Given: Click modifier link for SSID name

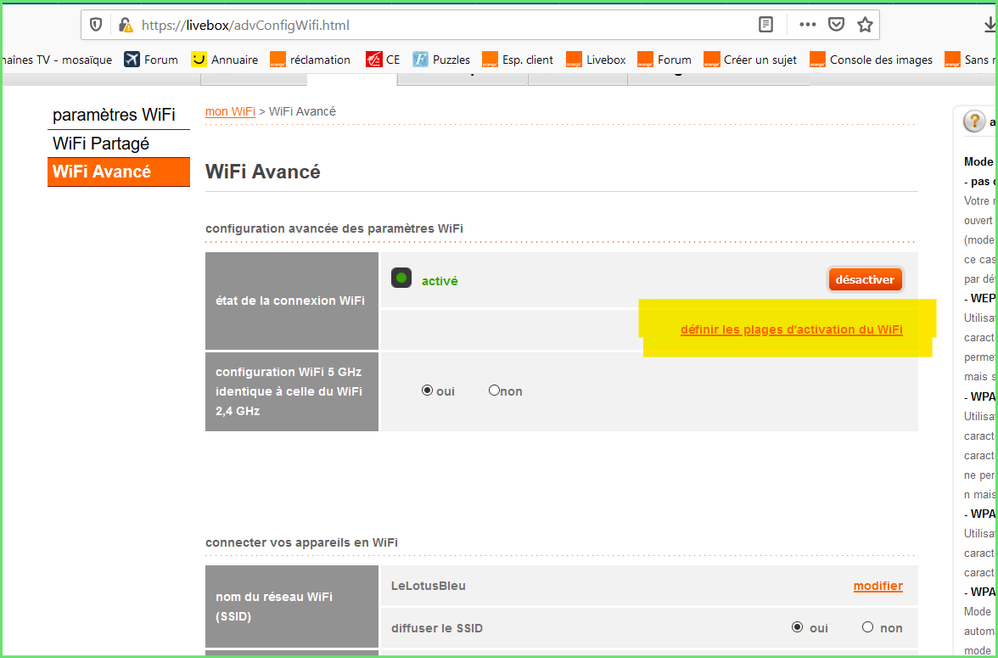Looking at the screenshot, I should tap(878, 586).
